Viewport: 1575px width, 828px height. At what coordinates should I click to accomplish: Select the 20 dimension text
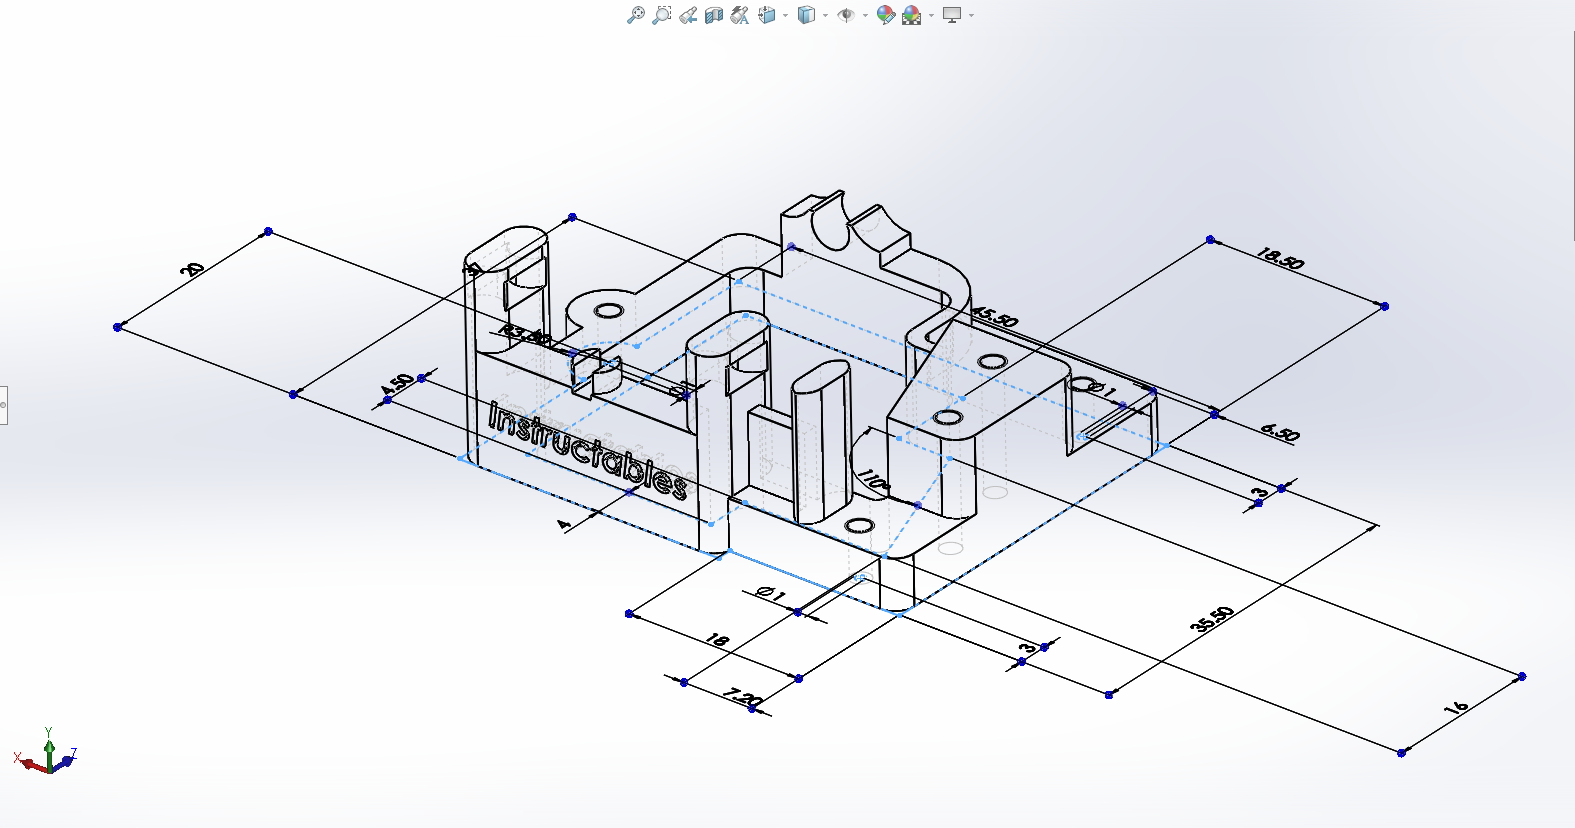pos(192,269)
